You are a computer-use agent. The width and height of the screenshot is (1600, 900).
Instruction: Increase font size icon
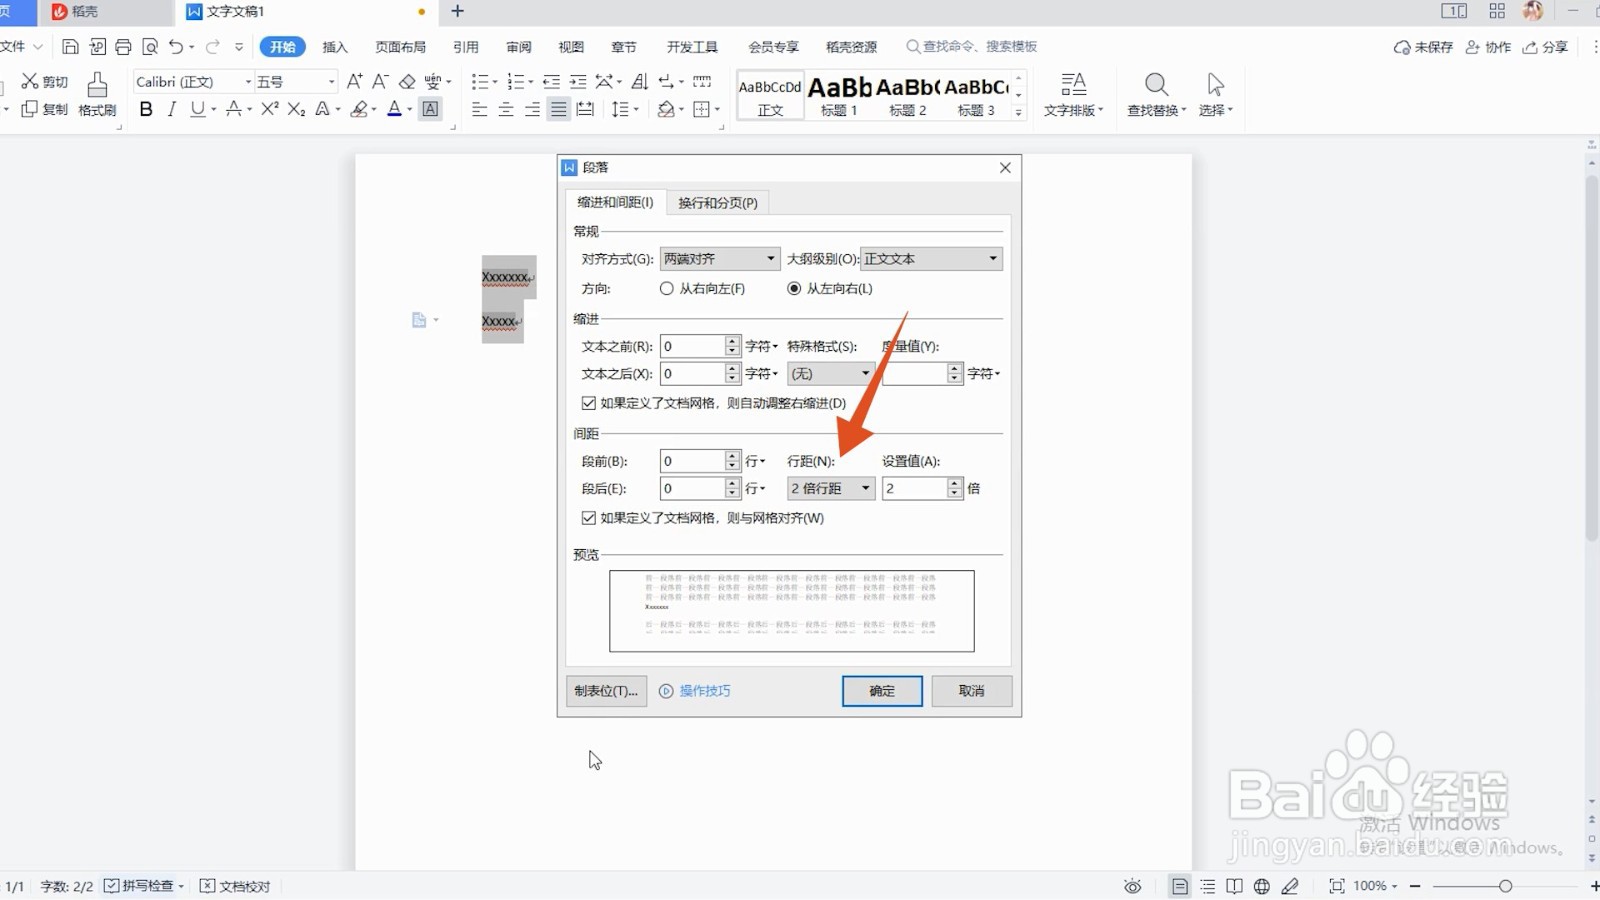click(355, 81)
